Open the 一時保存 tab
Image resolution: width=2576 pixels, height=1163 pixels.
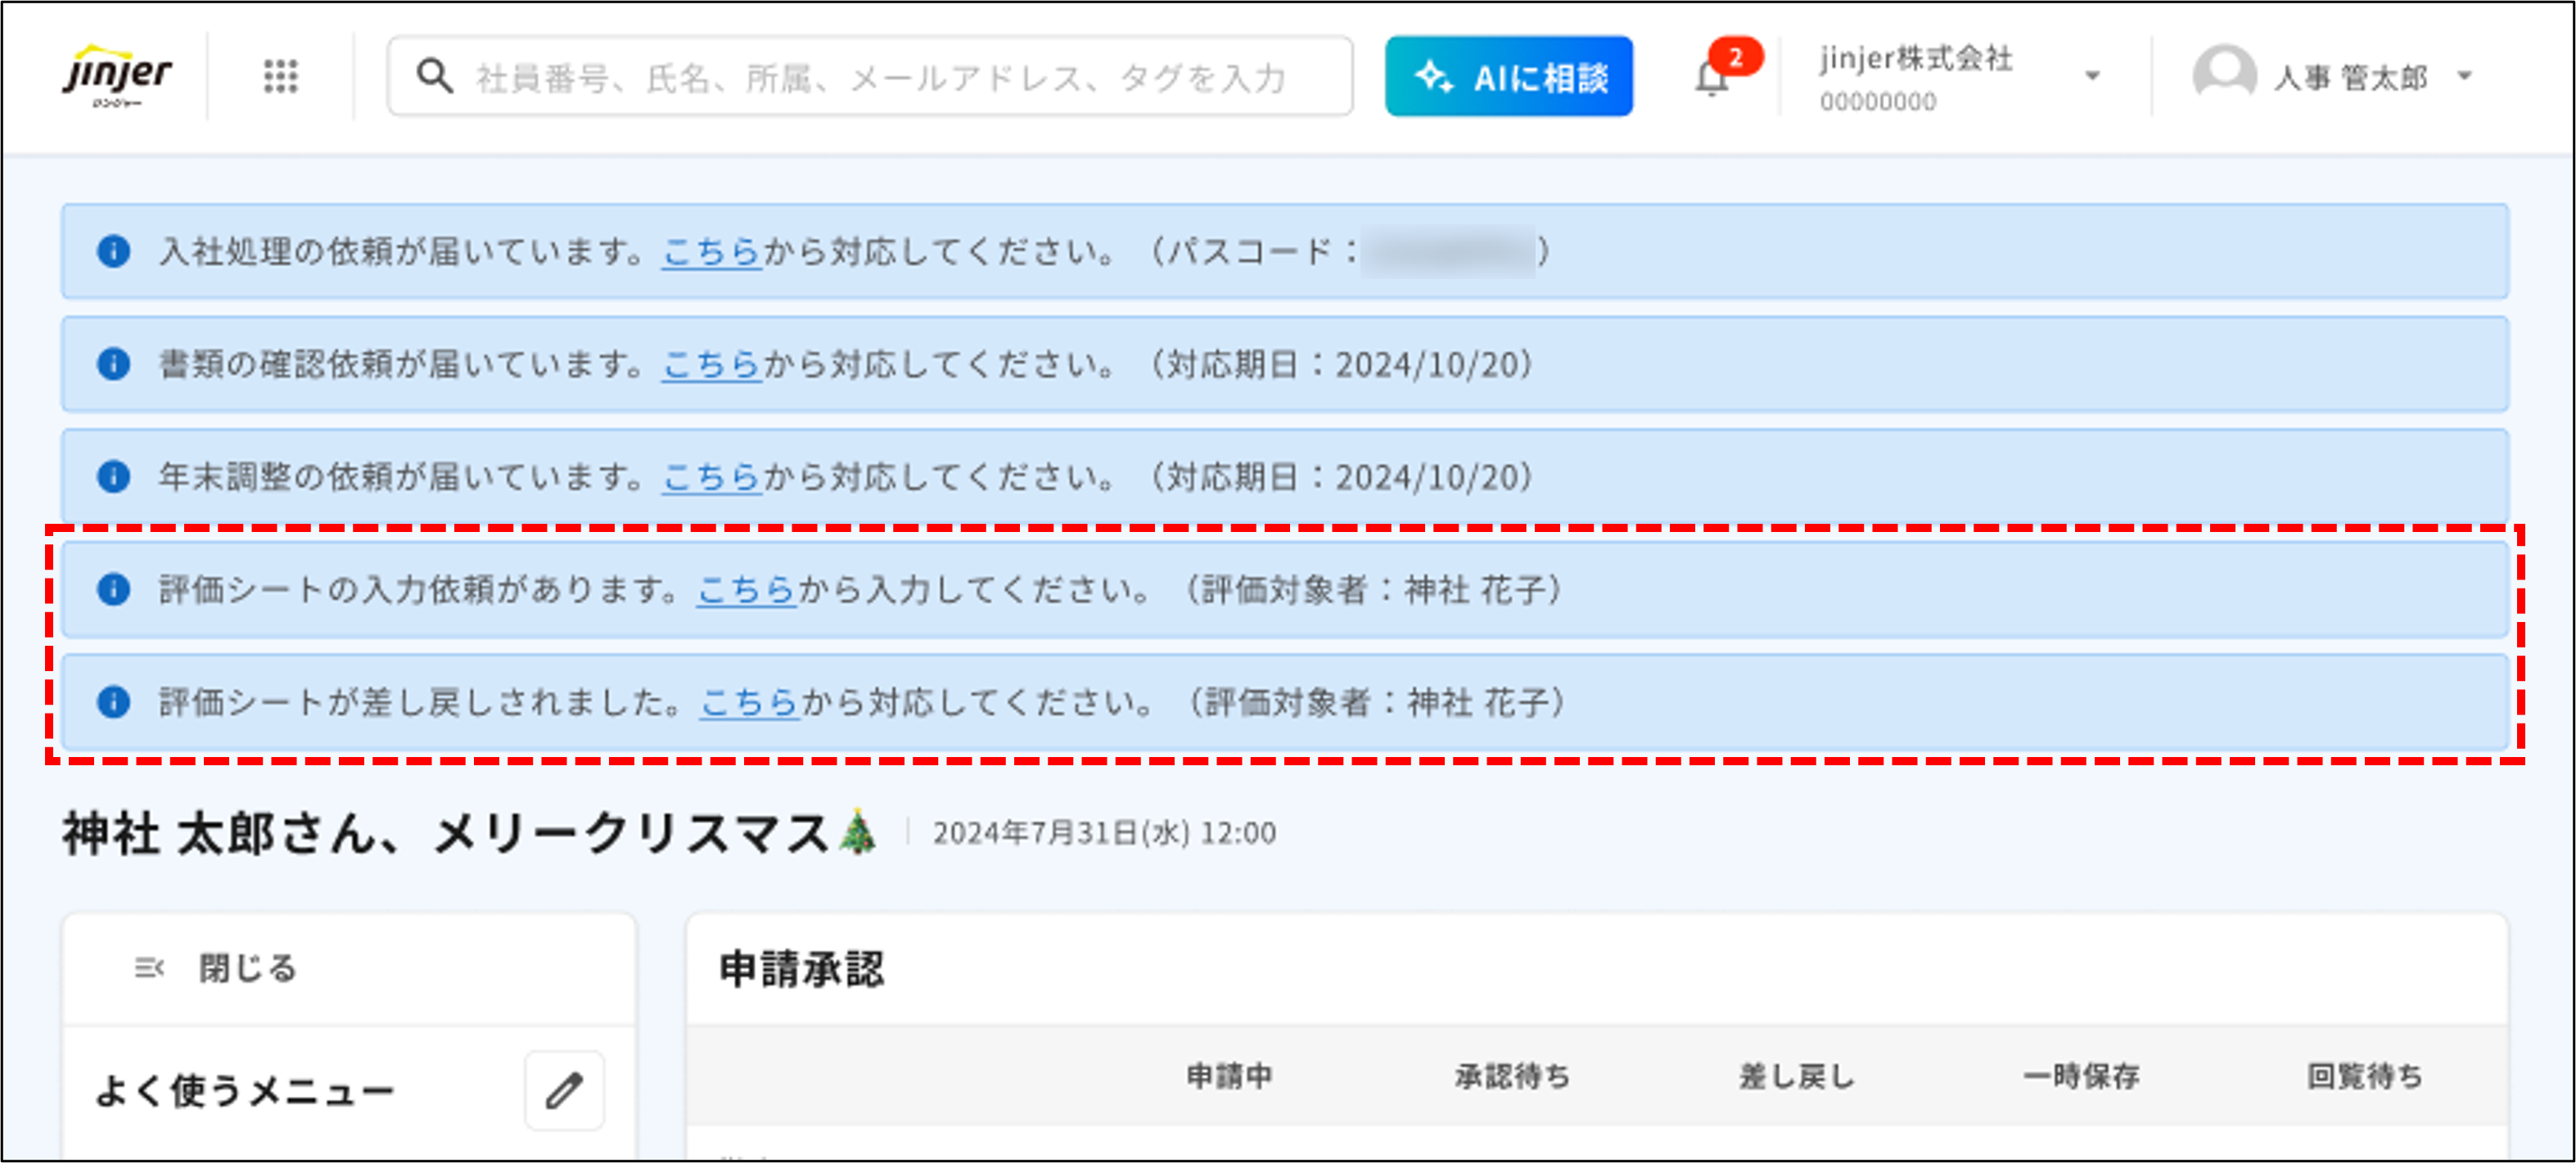tap(2081, 1077)
